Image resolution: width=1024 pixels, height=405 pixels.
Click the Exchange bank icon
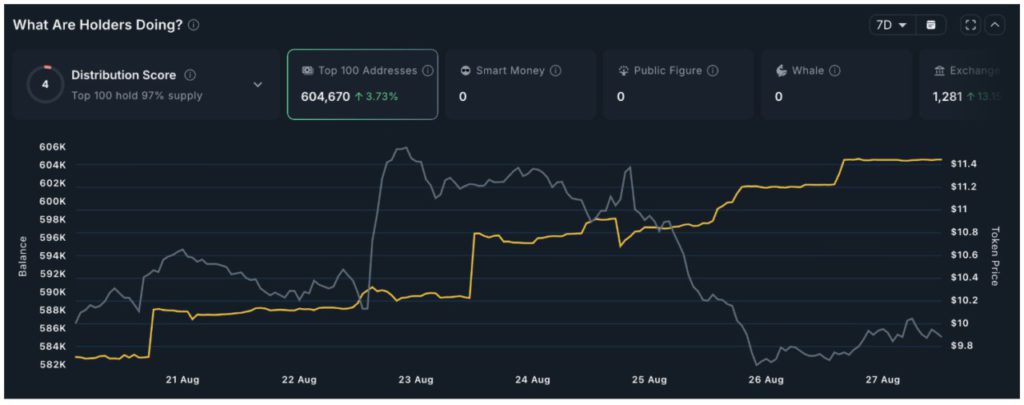coord(939,71)
